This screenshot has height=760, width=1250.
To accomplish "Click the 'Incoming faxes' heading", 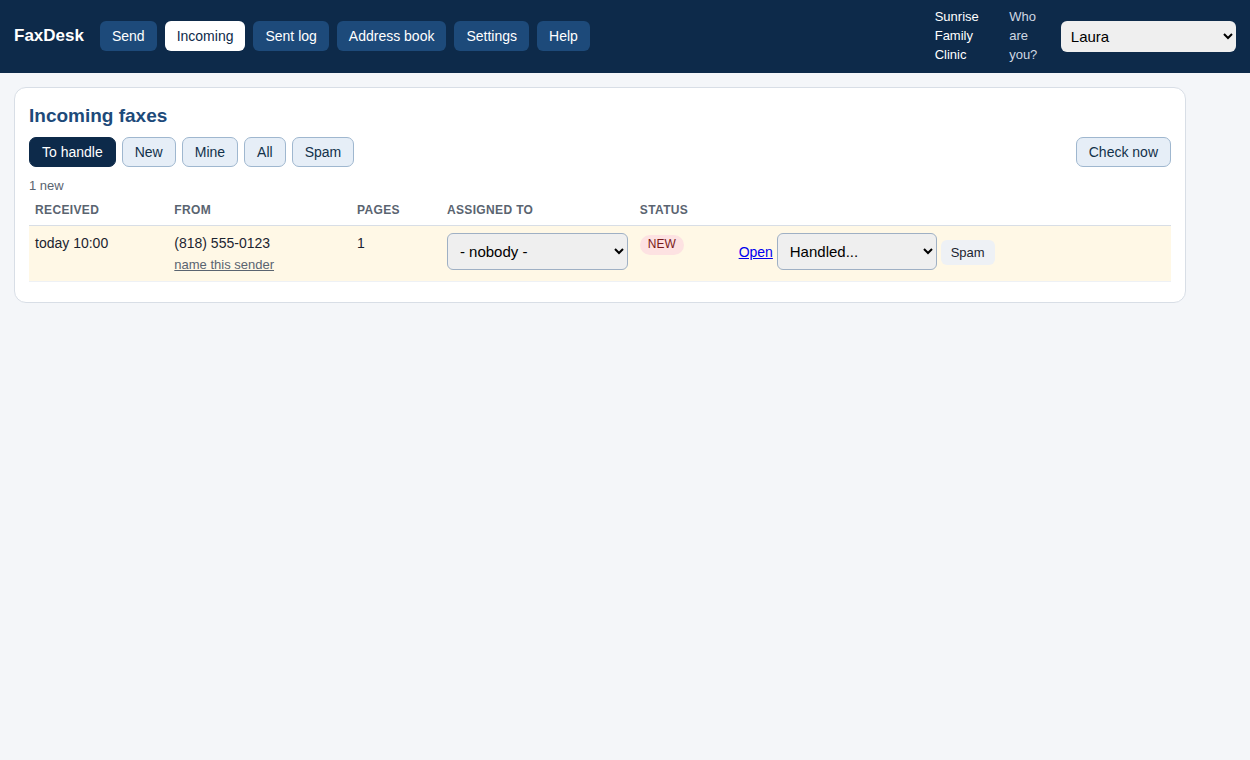I will [98, 116].
